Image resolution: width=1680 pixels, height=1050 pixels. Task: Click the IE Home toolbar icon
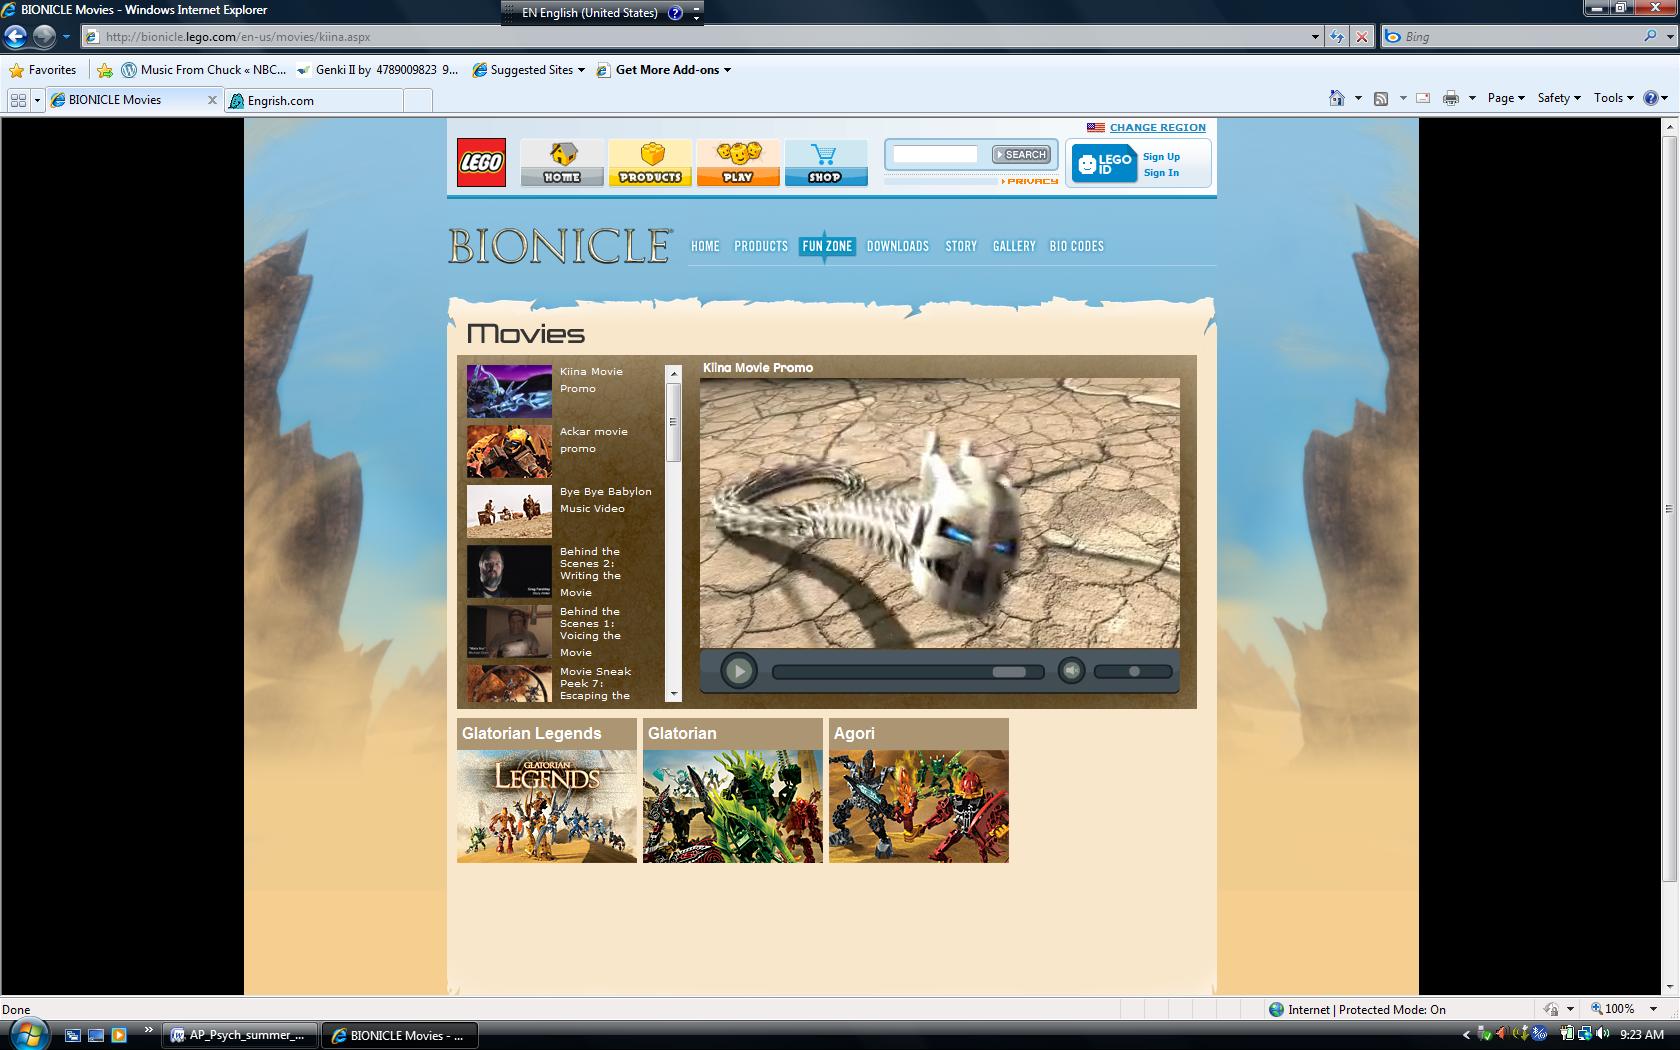(1337, 98)
